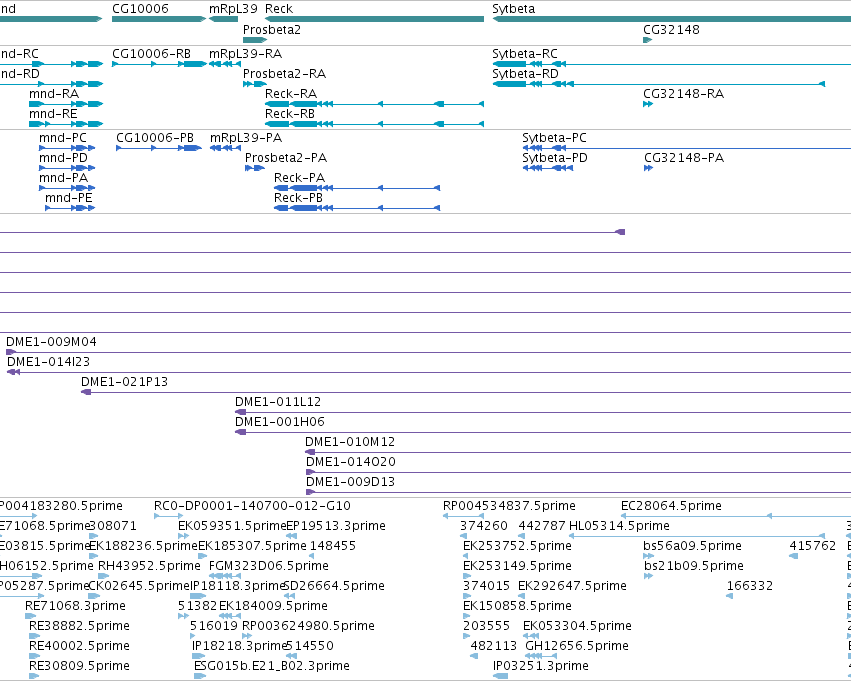
Task: Select EST EK253752.5prime
Action: [x=517, y=545]
